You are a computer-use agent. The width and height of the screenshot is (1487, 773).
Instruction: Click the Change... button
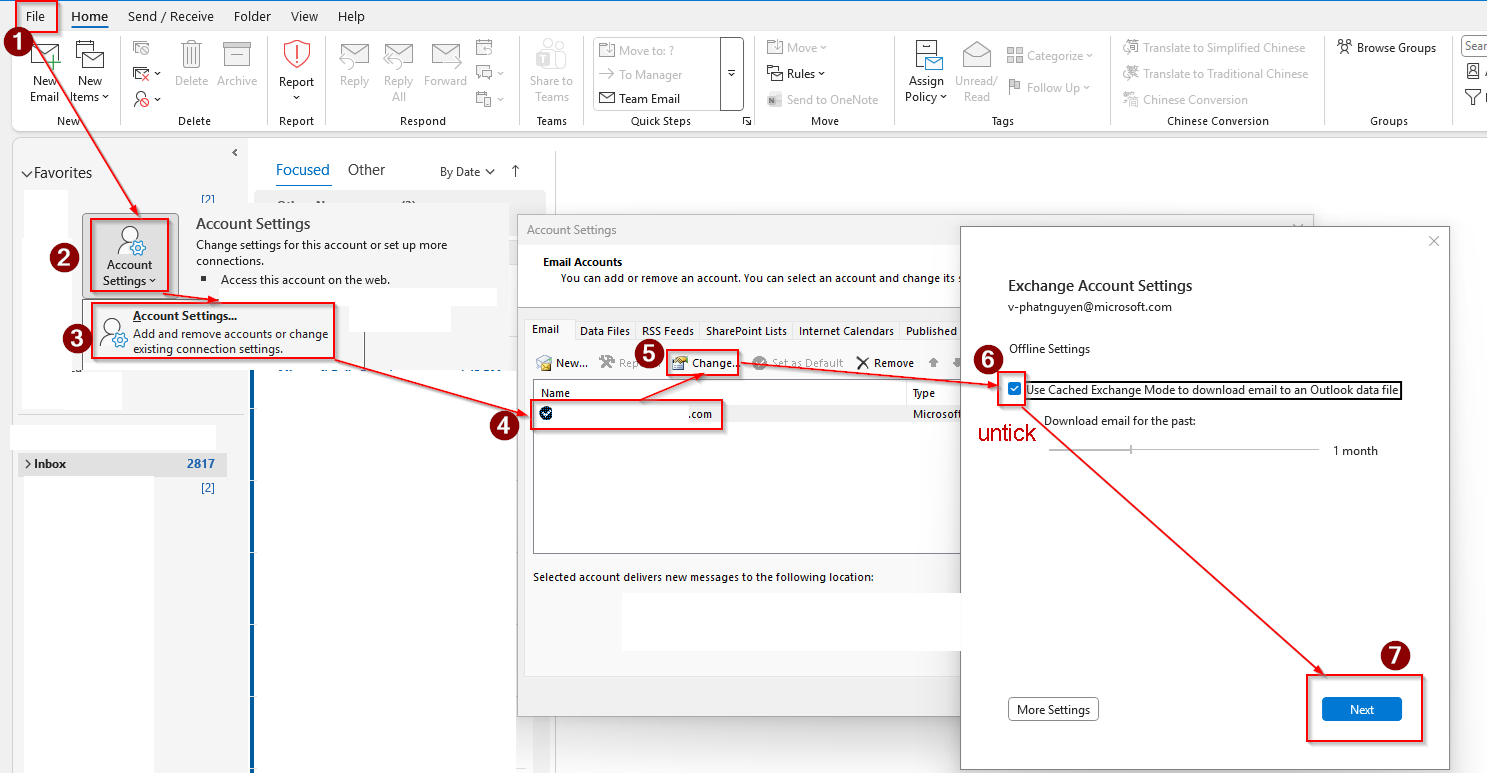[704, 363]
